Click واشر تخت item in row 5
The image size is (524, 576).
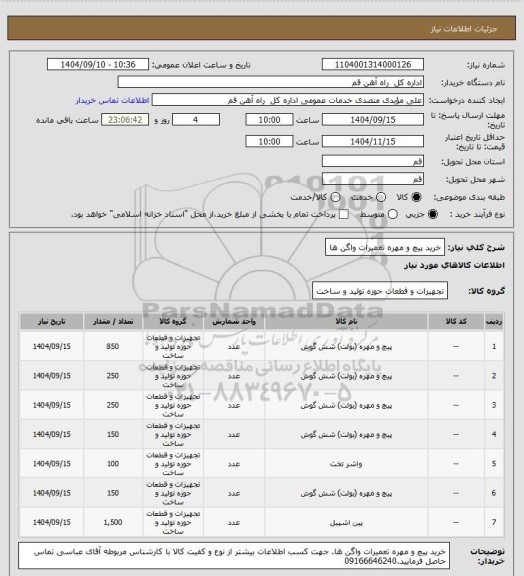coord(346,464)
